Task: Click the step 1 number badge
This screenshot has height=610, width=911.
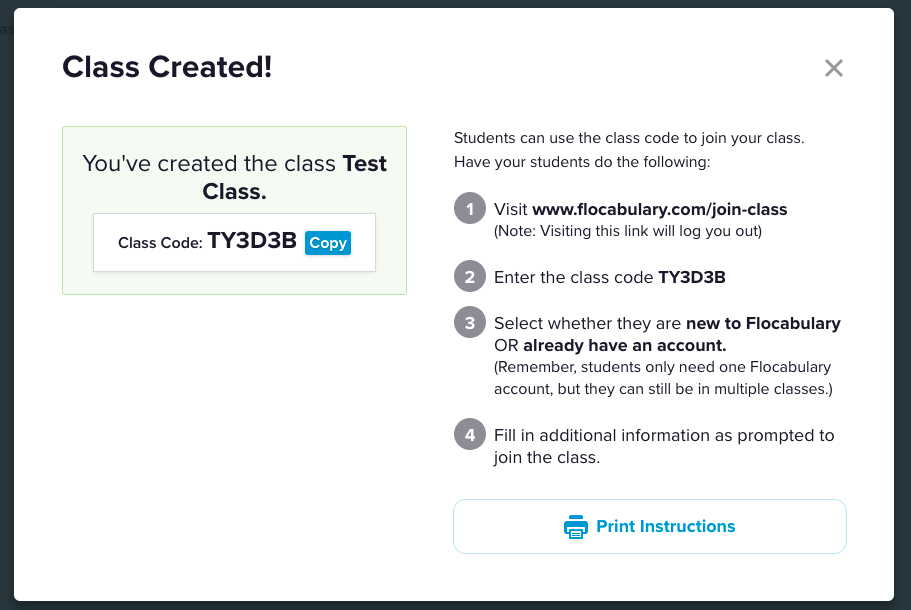Action: [468, 210]
